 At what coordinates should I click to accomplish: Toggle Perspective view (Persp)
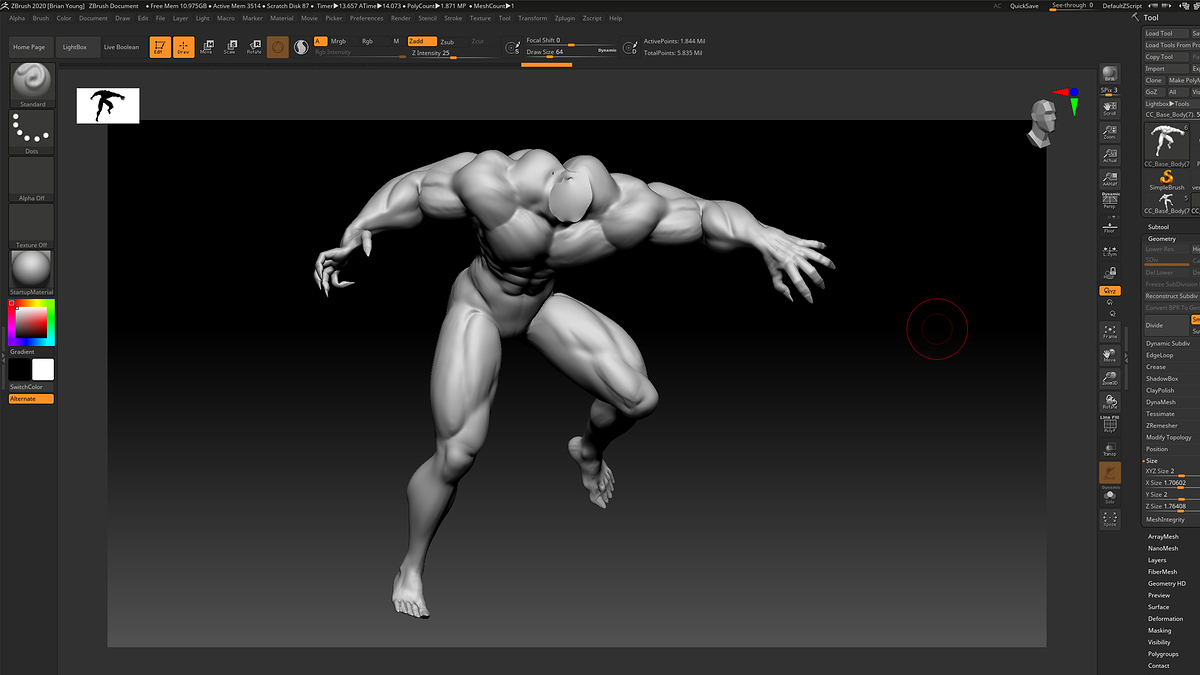pyautogui.click(x=1110, y=202)
